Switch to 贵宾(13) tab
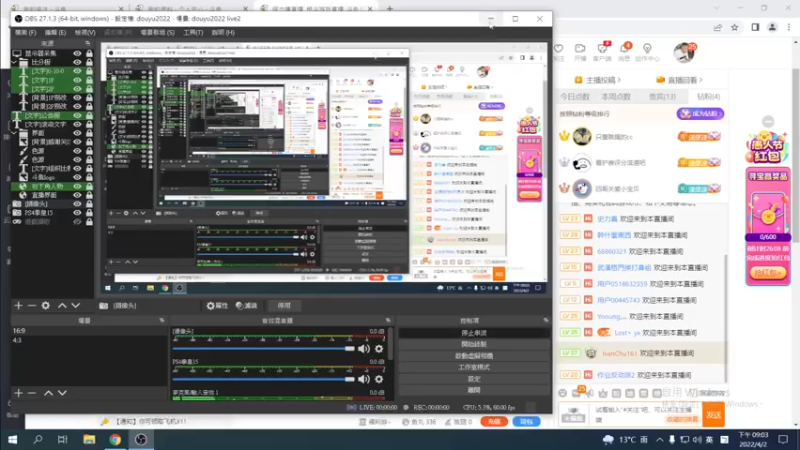Image resolution: width=800 pixels, height=450 pixels. pyautogui.click(x=662, y=96)
